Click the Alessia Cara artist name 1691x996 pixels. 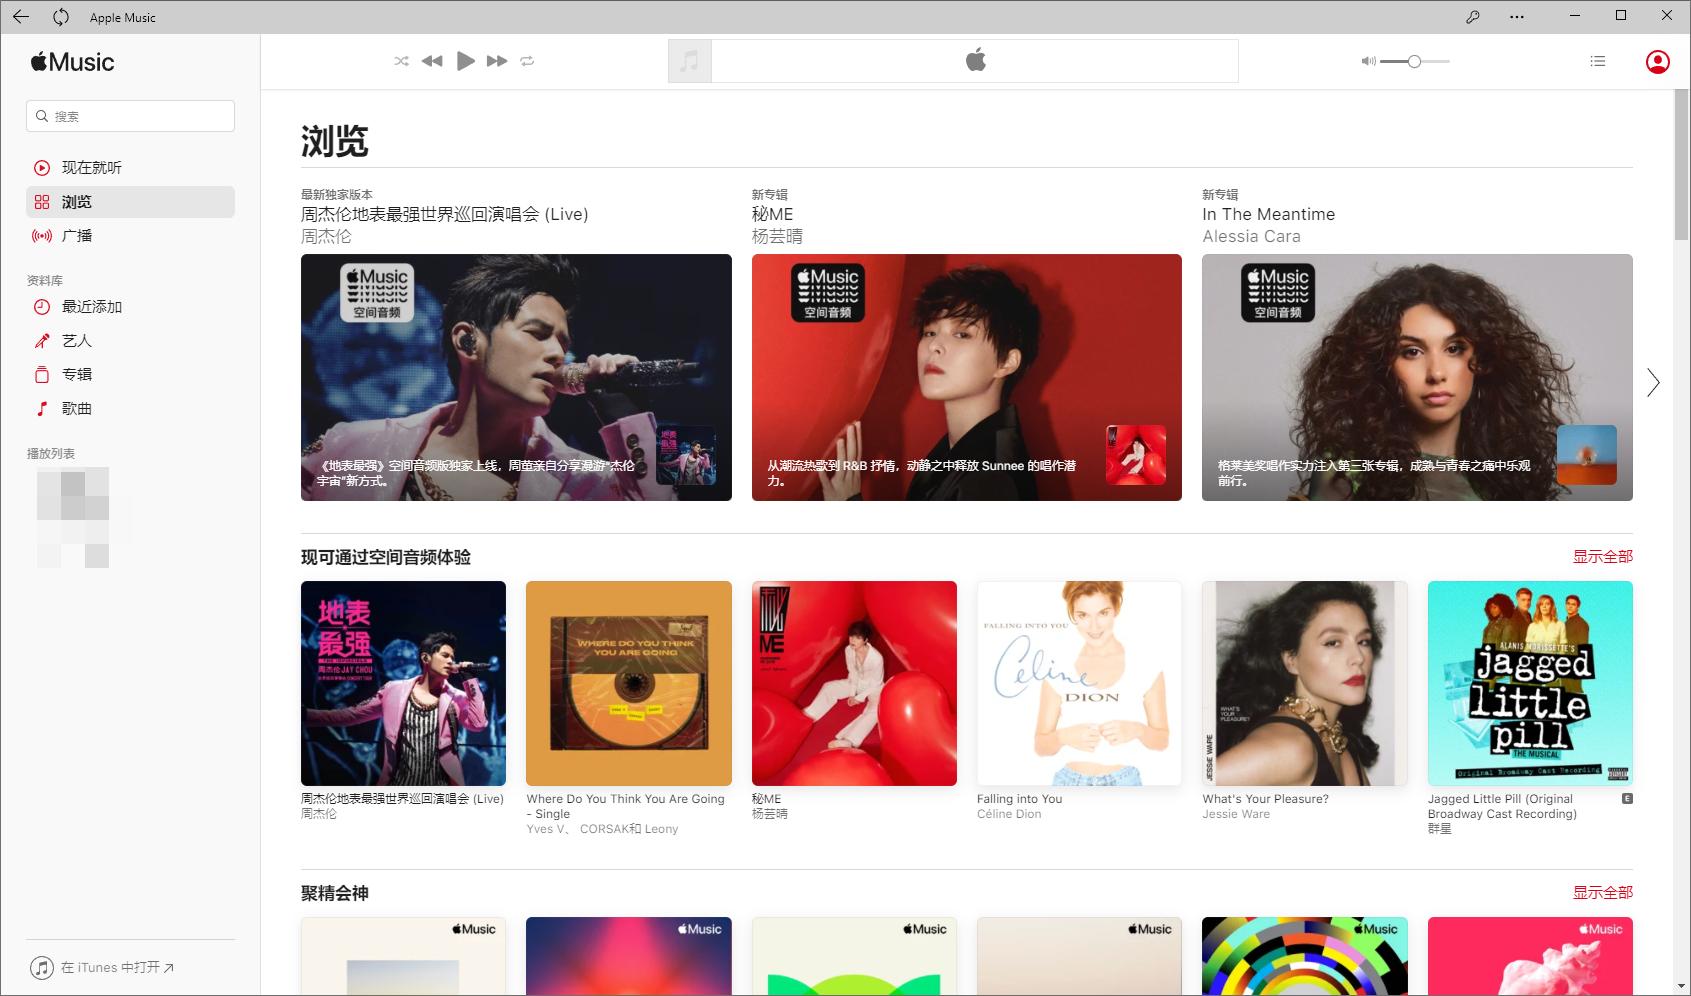click(x=1251, y=237)
